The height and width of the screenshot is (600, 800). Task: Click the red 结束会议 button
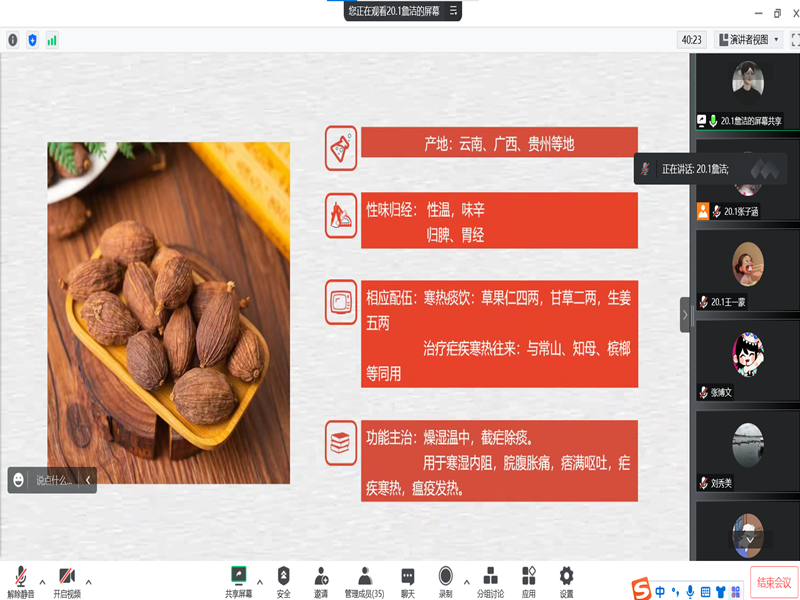[x=774, y=582]
